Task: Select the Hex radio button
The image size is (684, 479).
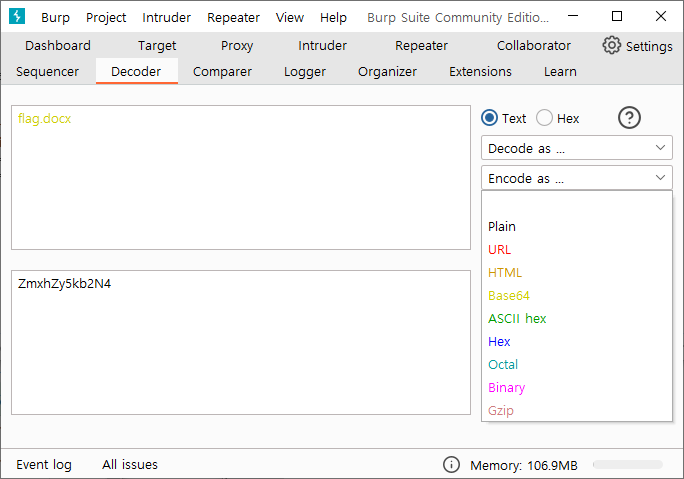Action: point(544,118)
